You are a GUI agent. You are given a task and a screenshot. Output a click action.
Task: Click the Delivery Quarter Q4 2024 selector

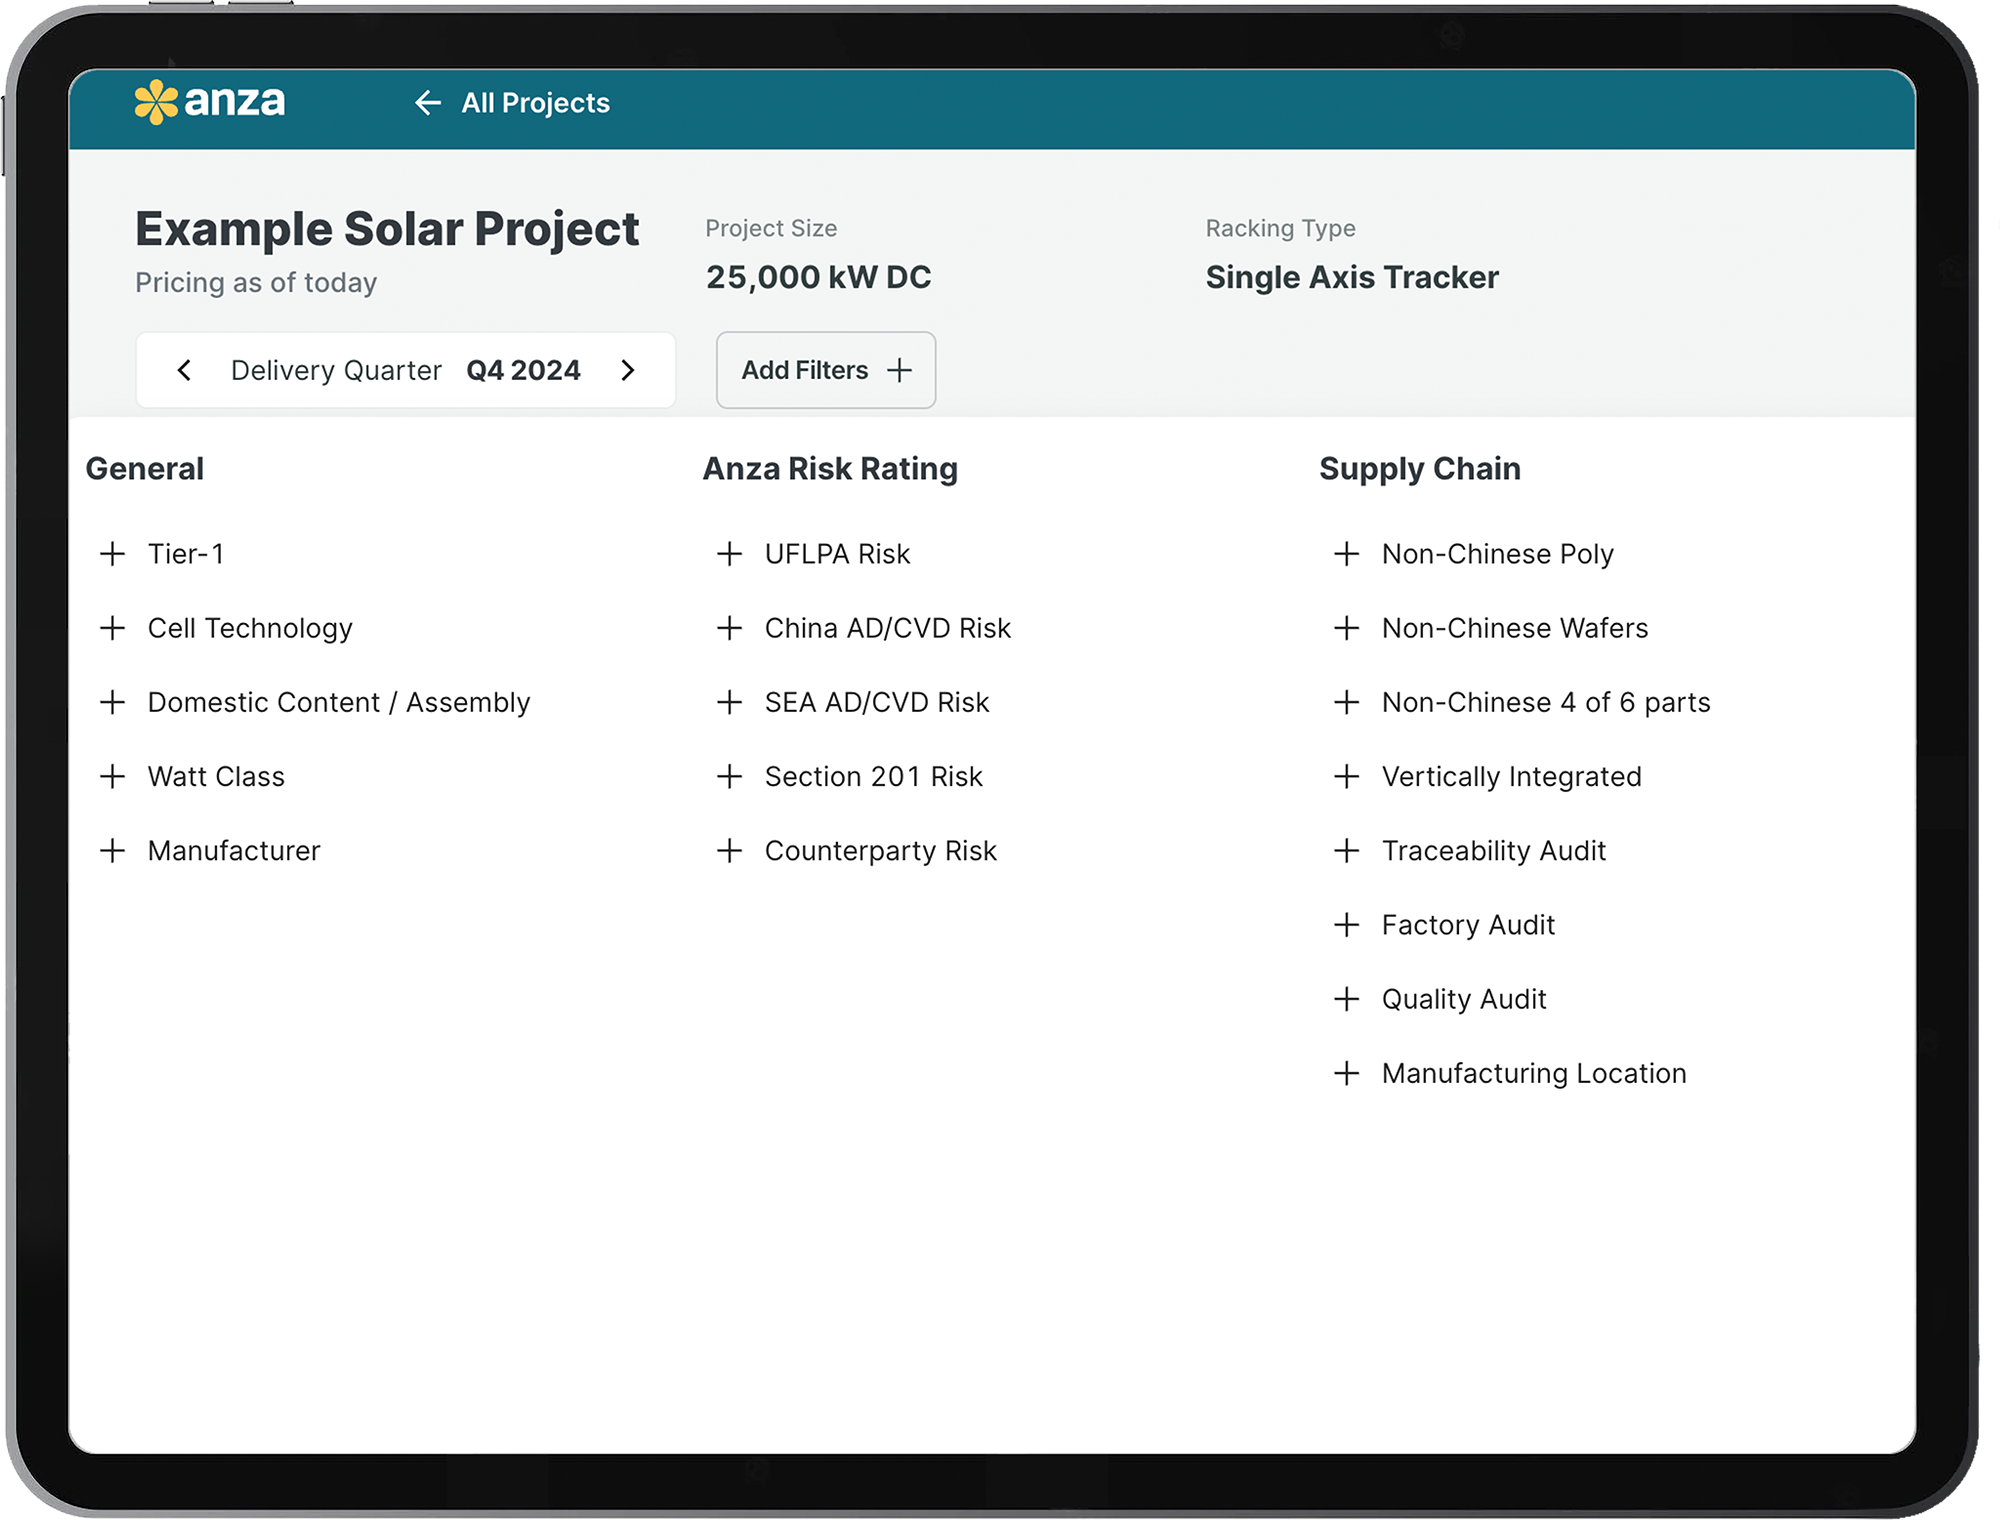click(406, 370)
